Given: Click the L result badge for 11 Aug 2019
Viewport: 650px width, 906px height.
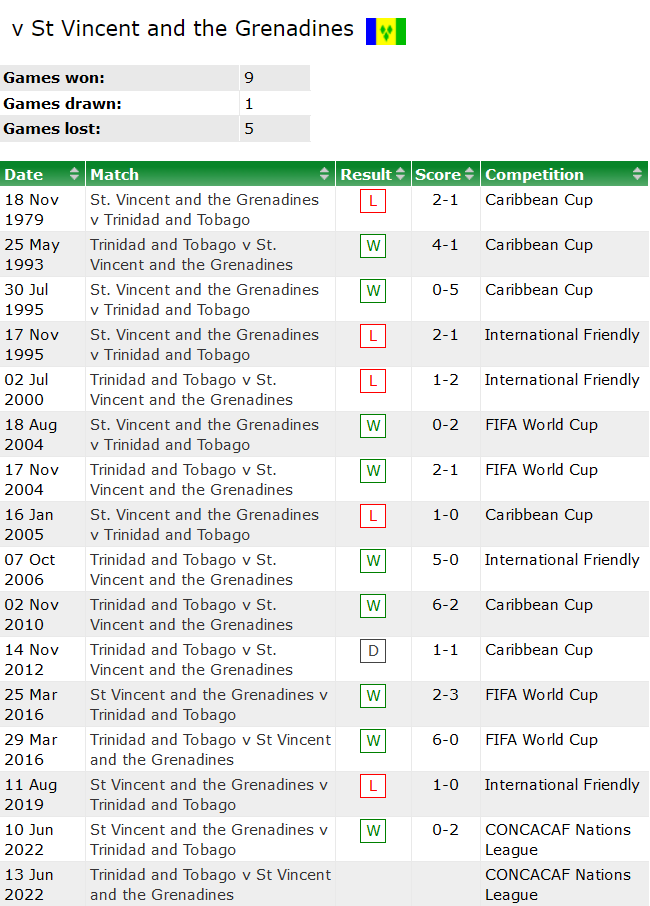Looking at the screenshot, I should tap(373, 786).
